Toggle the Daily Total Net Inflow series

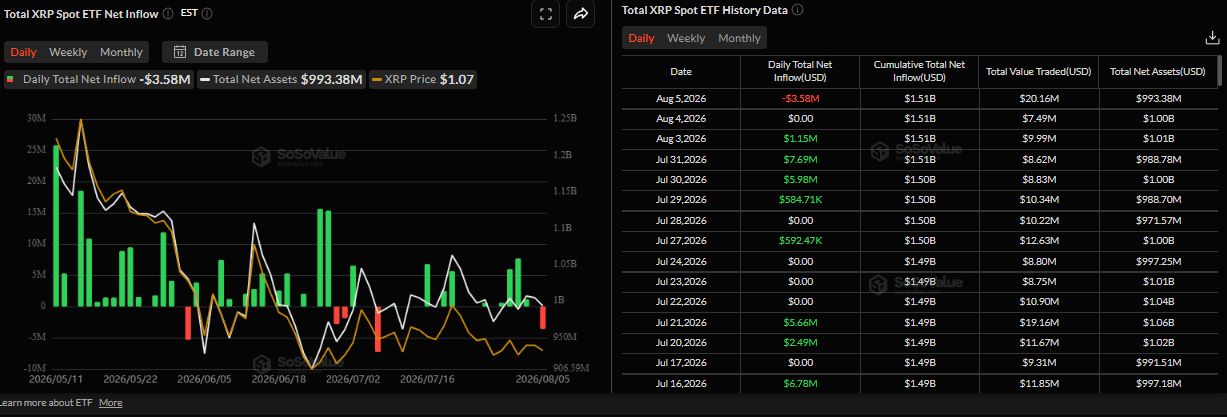click(x=98, y=79)
